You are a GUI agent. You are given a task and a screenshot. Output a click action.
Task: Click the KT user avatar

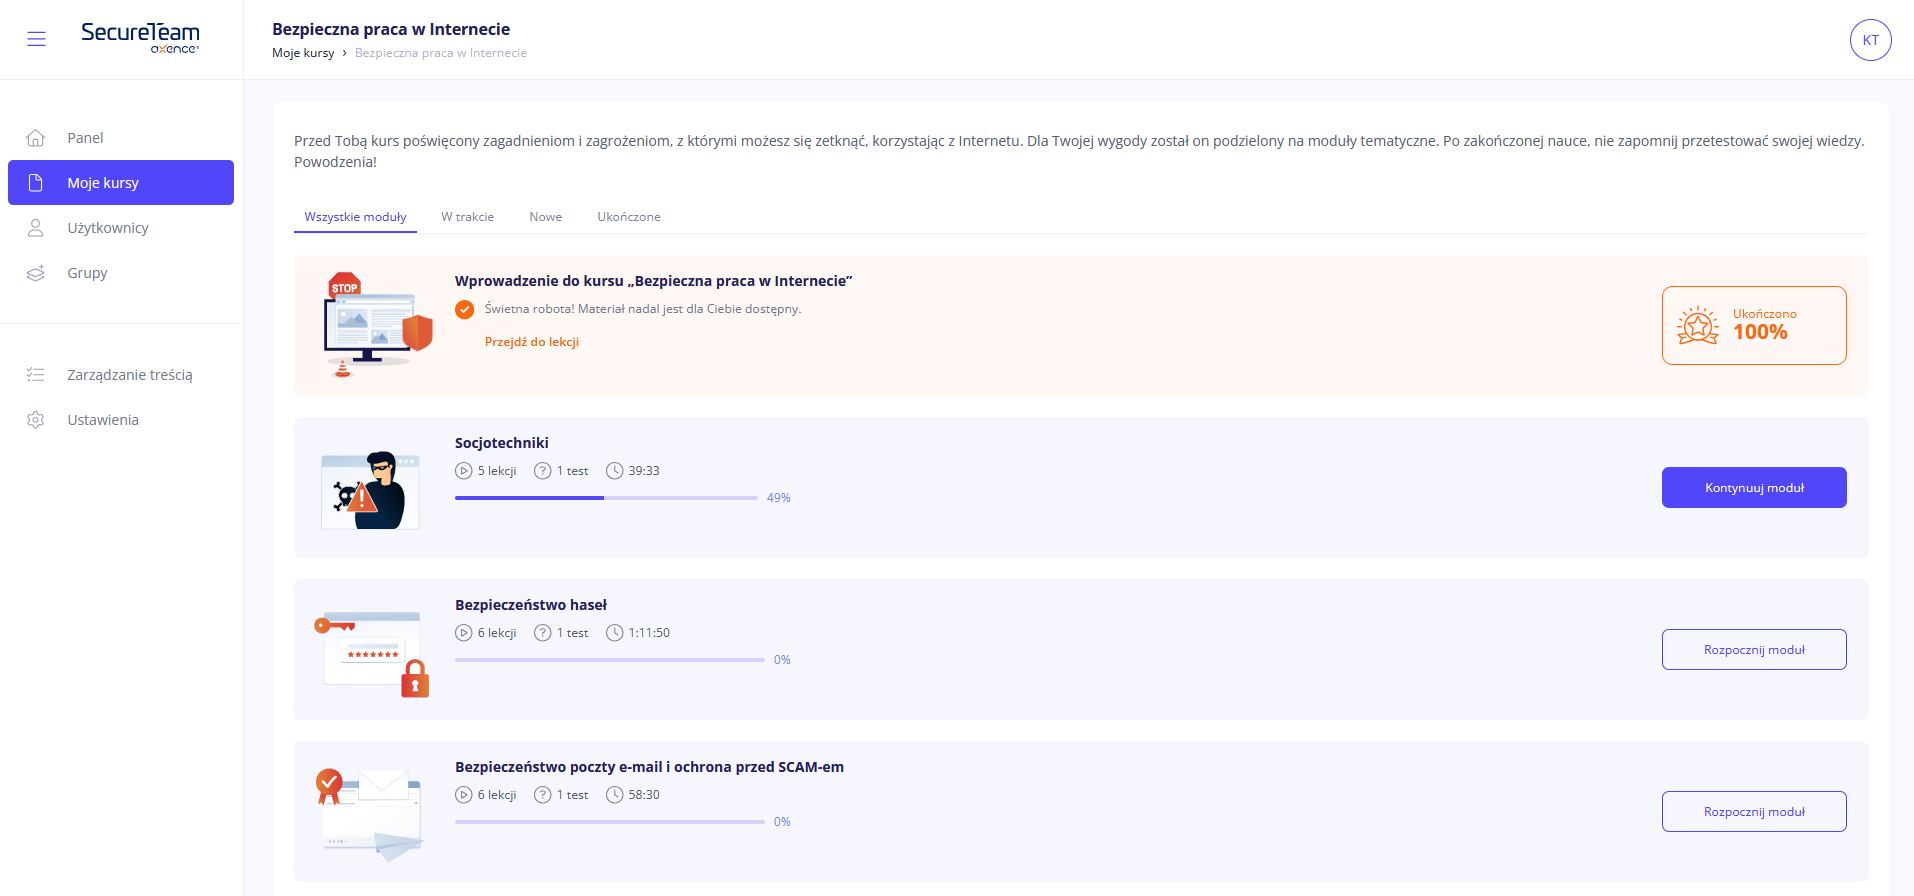(1870, 40)
